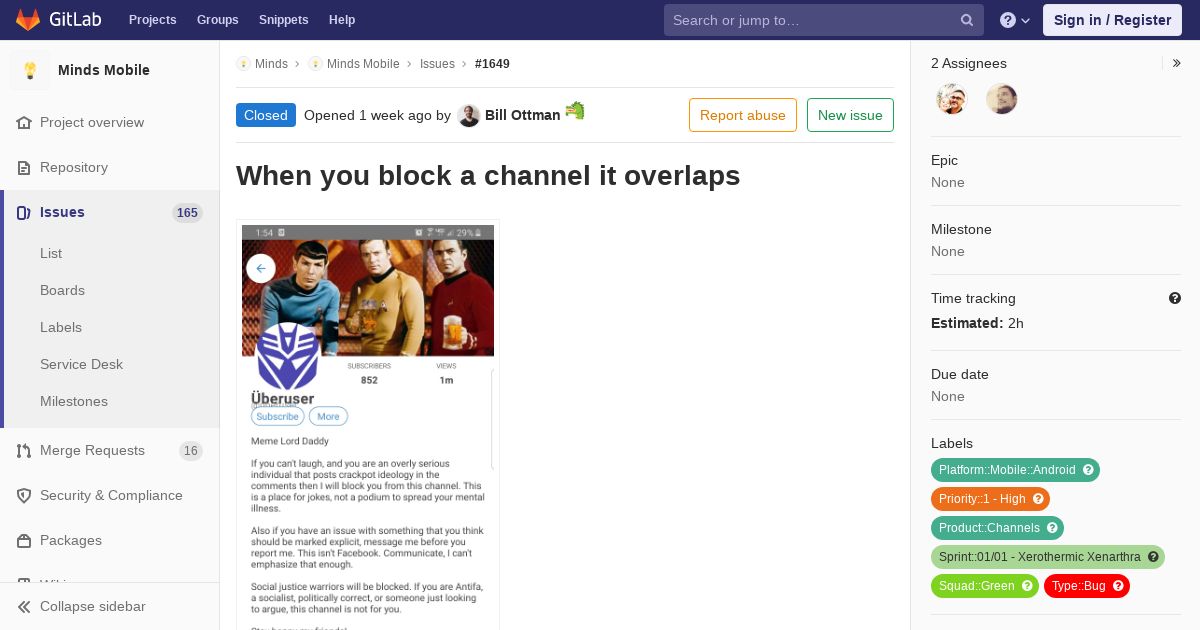Viewport: 1200px width, 630px height.
Task: Click the Issues breadcrumb link
Action: click(437, 63)
